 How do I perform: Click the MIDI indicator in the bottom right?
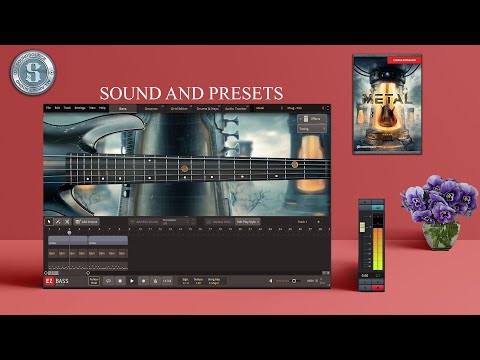[312, 281]
